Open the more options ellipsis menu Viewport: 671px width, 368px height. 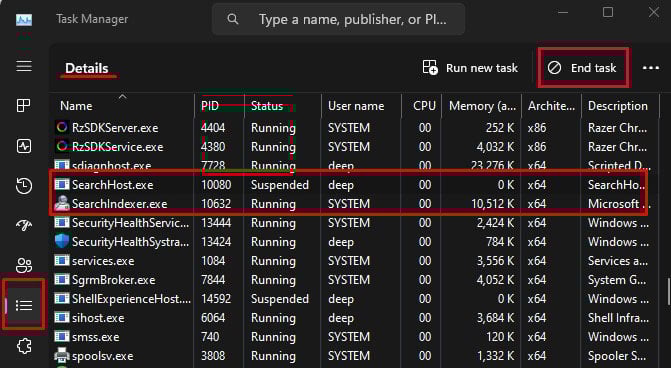(650, 68)
